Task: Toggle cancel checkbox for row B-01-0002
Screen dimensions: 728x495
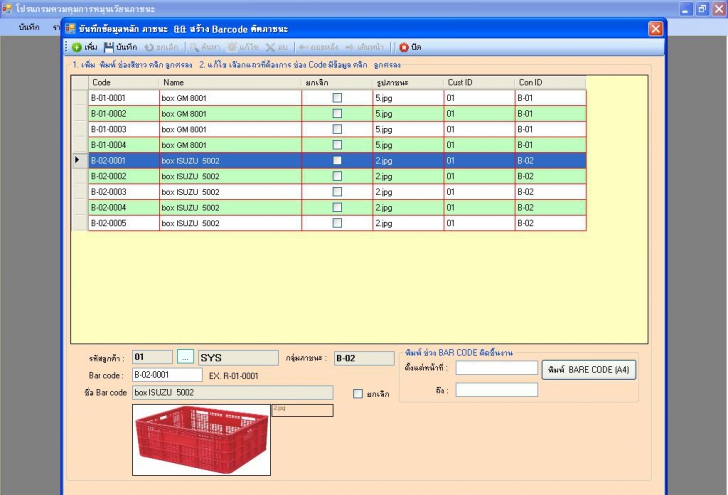Action: coord(337,114)
